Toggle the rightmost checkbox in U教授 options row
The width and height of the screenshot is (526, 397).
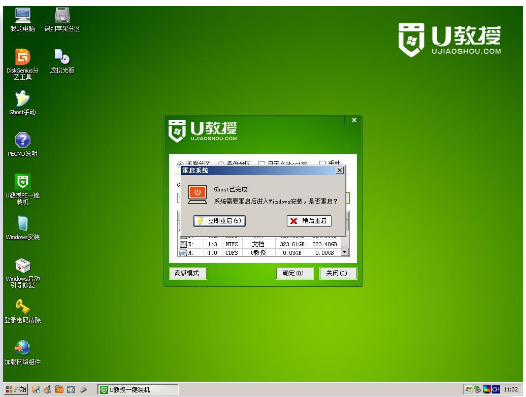(x=322, y=163)
